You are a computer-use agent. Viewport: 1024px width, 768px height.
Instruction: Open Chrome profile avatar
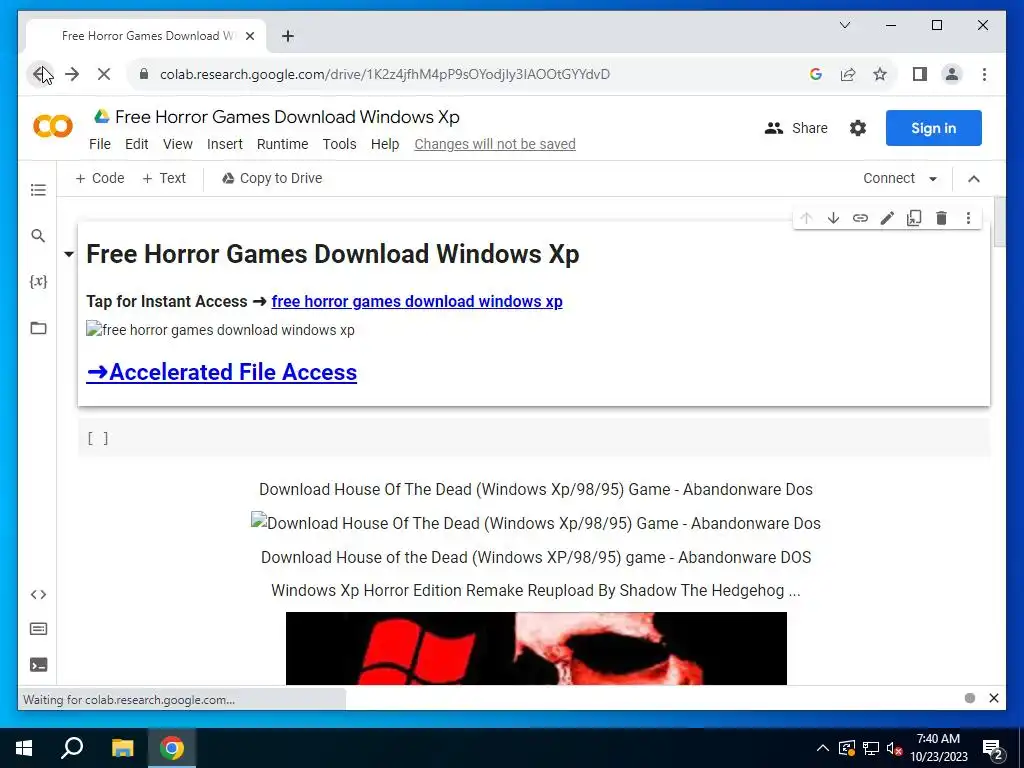pyautogui.click(x=952, y=74)
